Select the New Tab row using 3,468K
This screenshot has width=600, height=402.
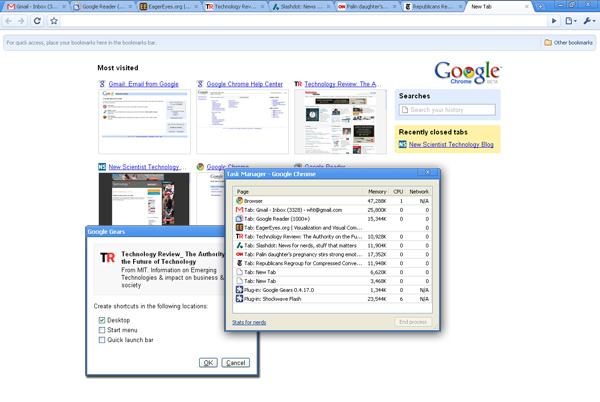333,281
